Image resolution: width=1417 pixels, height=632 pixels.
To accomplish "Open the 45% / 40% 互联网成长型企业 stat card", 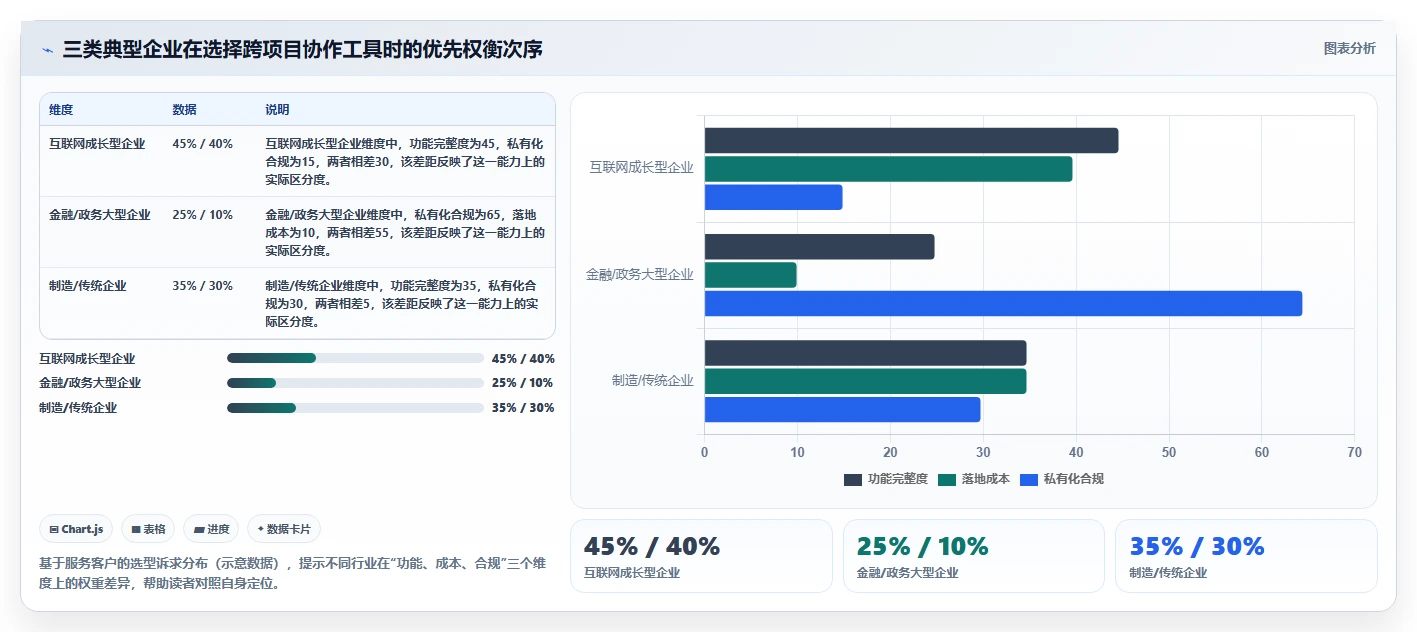I will (x=701, y=556).
